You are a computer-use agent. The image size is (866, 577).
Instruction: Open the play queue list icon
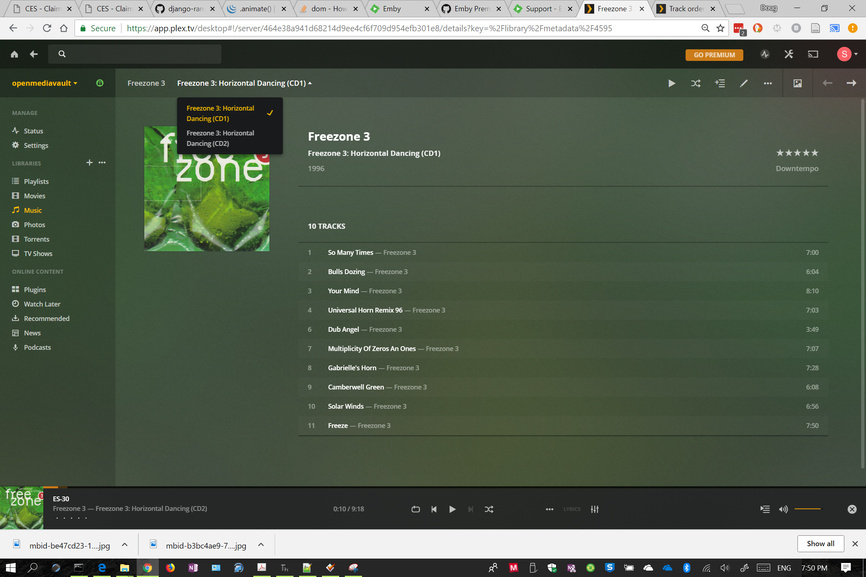tap(764, 509)
